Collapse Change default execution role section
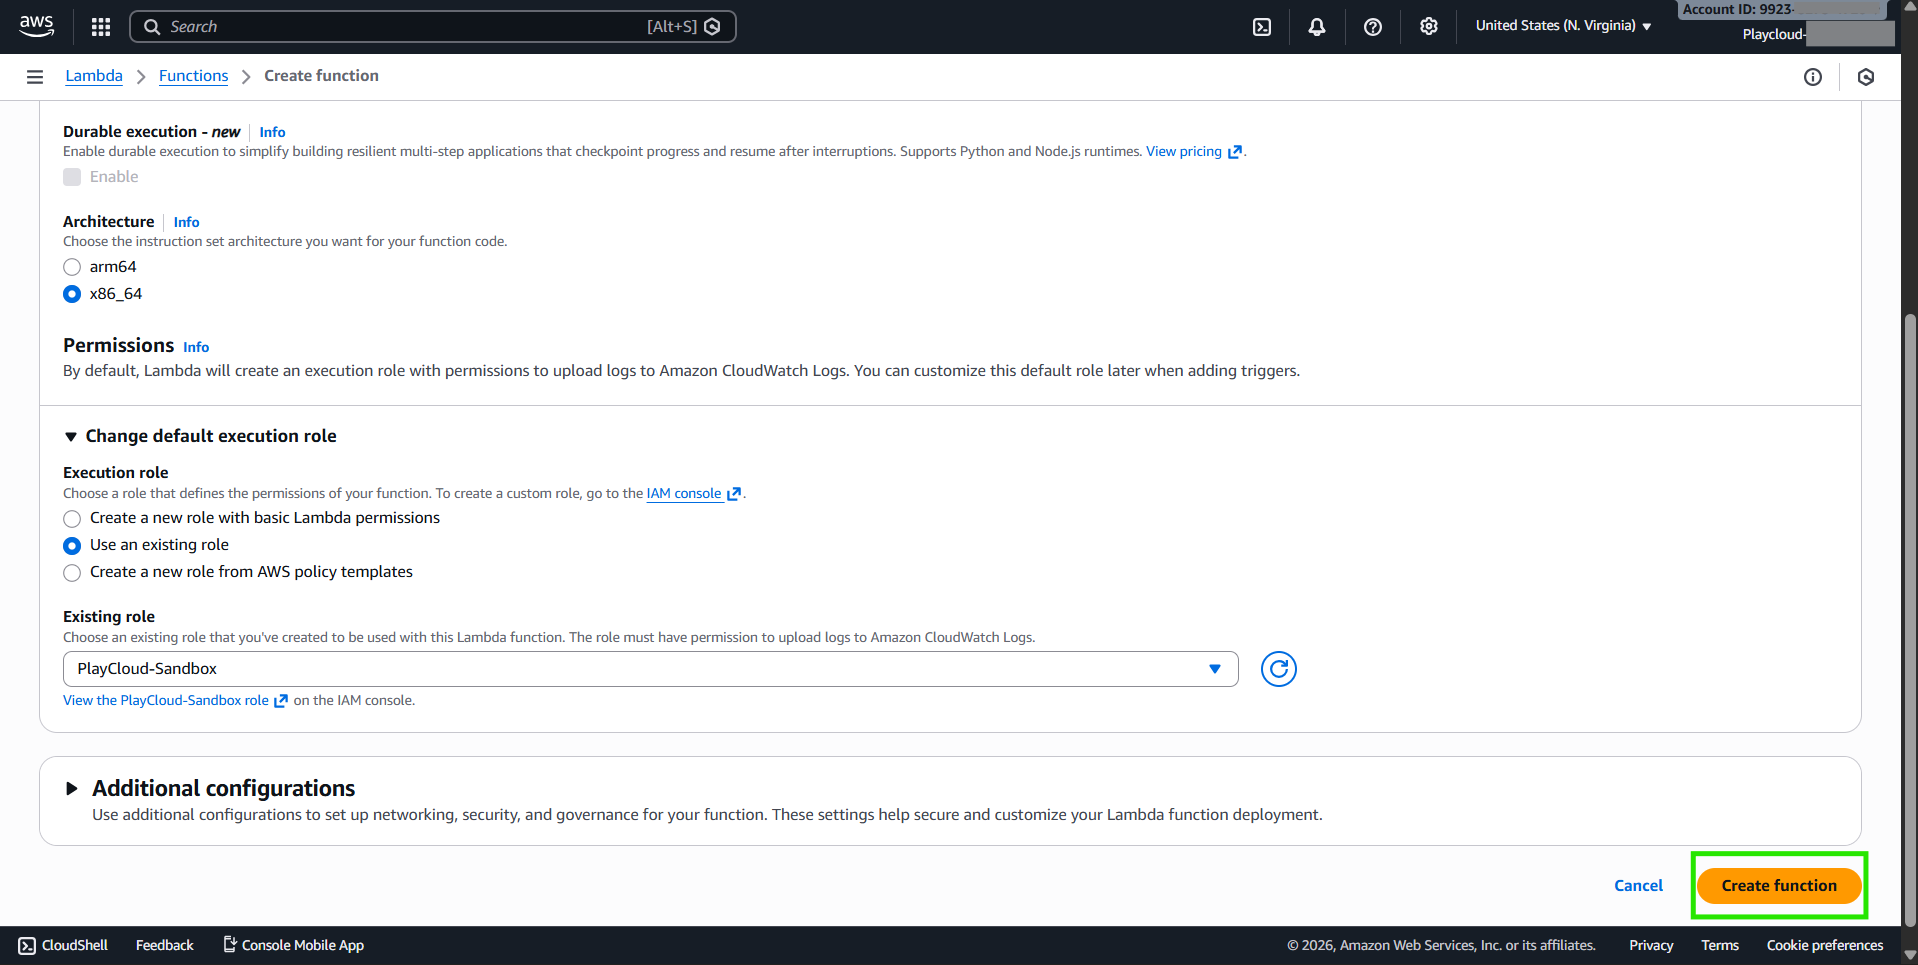This screenshot has width=1918, height=965. coord(71,437)
